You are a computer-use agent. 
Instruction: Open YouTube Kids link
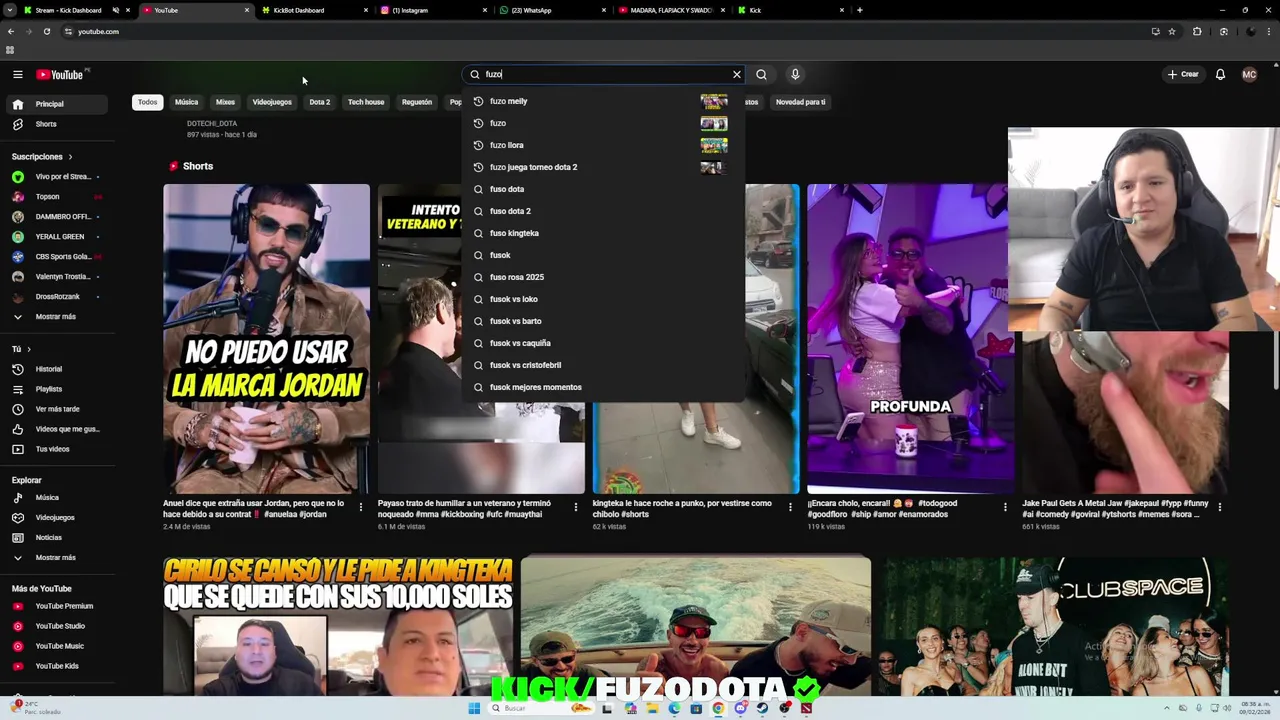point(58,666)
